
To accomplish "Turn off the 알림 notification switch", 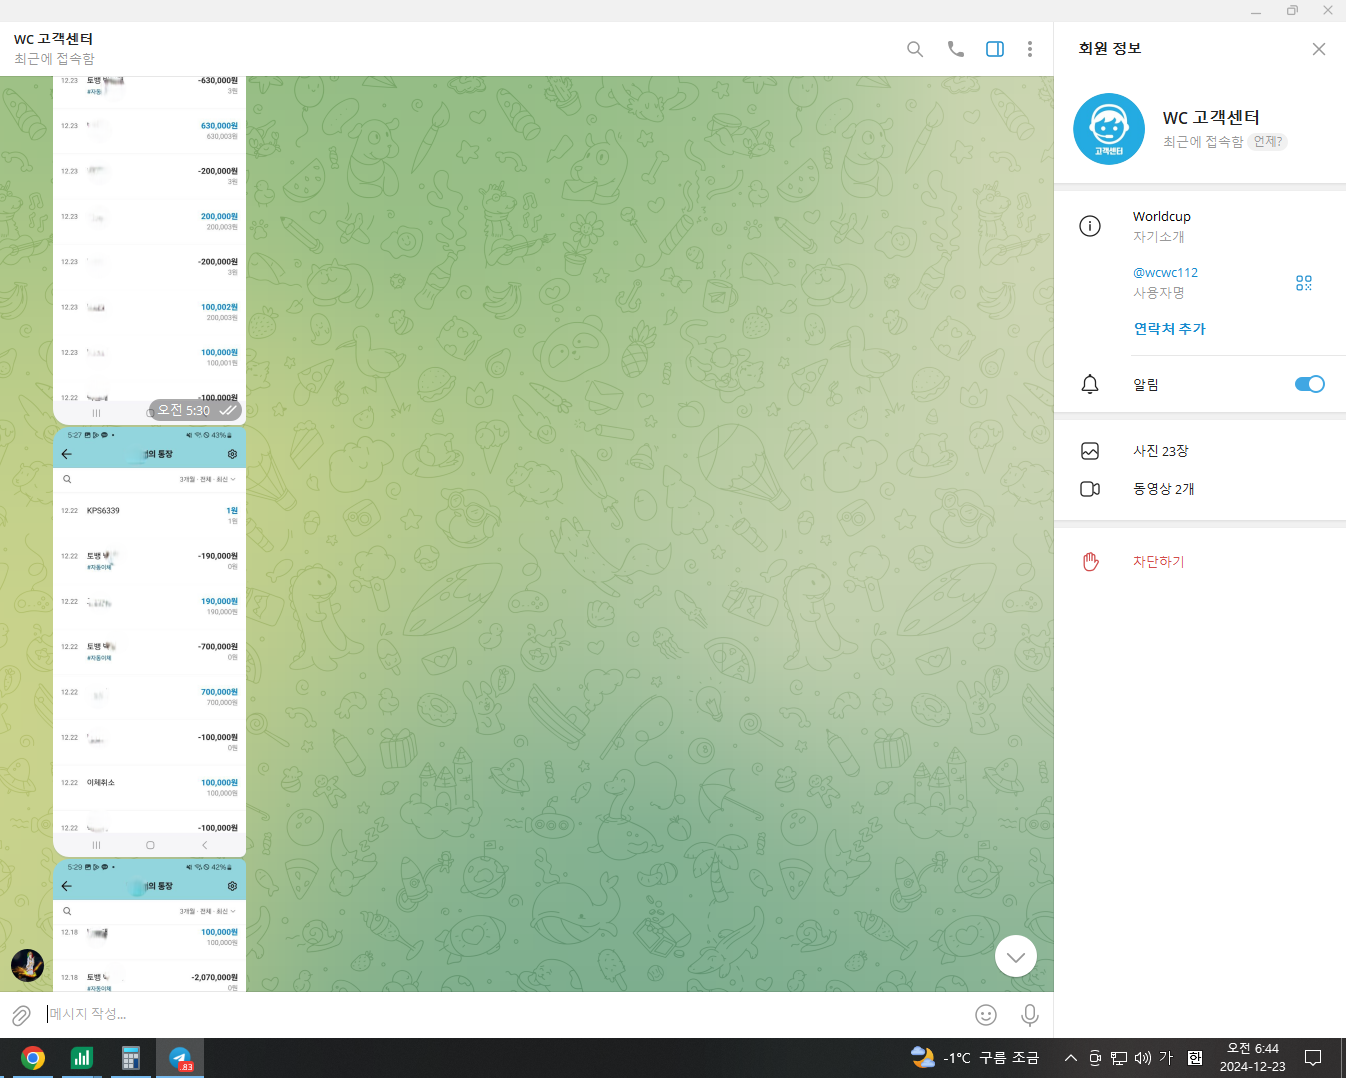I will pos(1308,384).
